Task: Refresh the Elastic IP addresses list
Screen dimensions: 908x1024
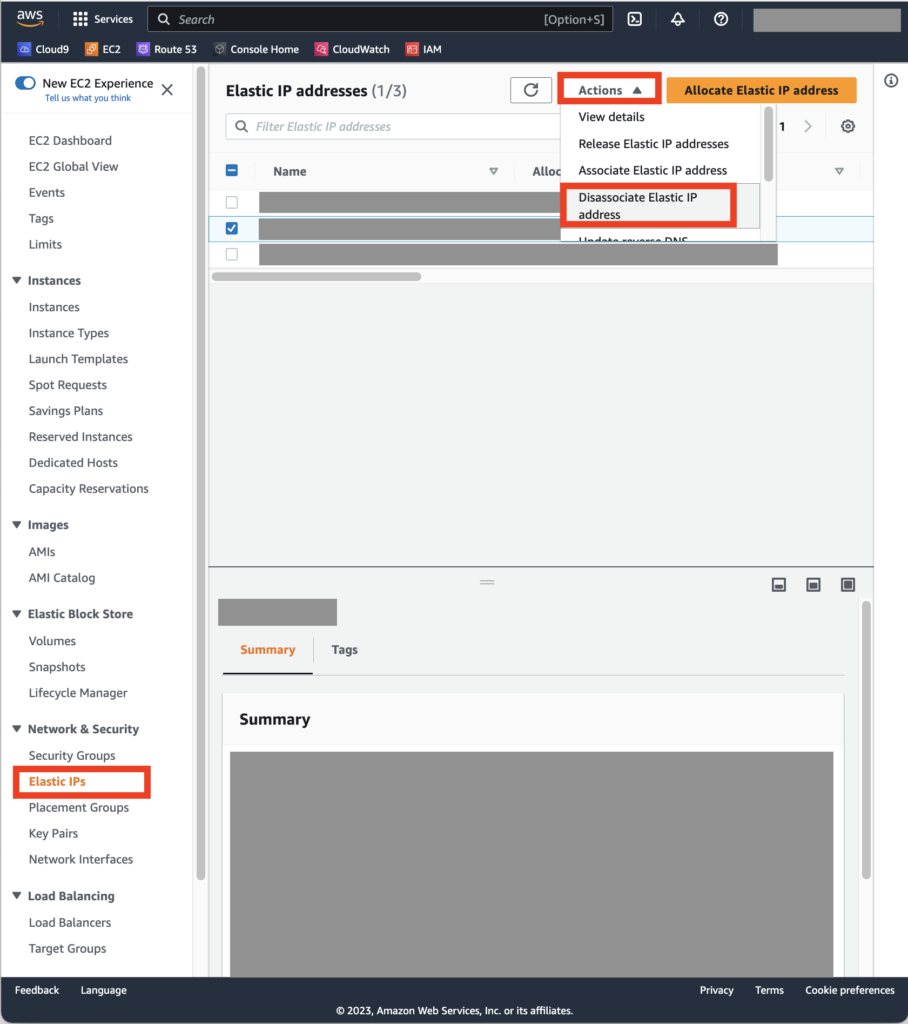Action: [530, 90]
